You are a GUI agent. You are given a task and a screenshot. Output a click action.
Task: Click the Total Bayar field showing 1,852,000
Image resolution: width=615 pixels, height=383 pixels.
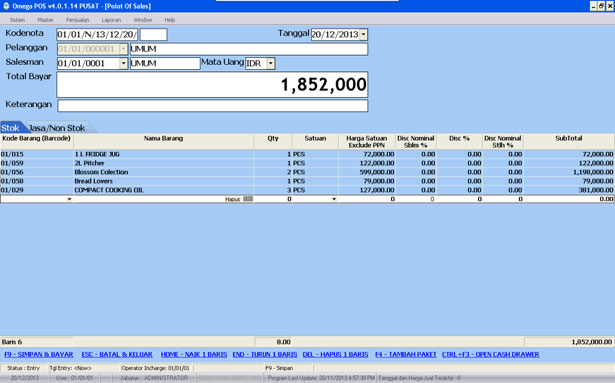[x=212, y=84]
